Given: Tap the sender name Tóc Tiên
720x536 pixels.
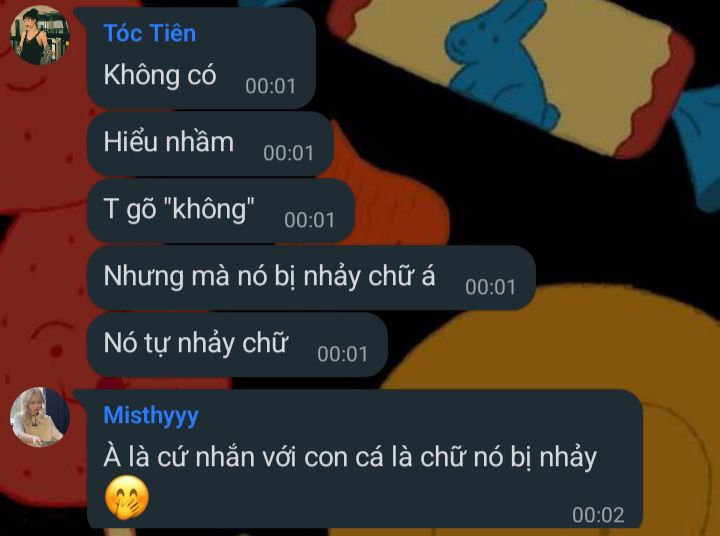Looking at the screenshot, I should click(x=150, y=33).
